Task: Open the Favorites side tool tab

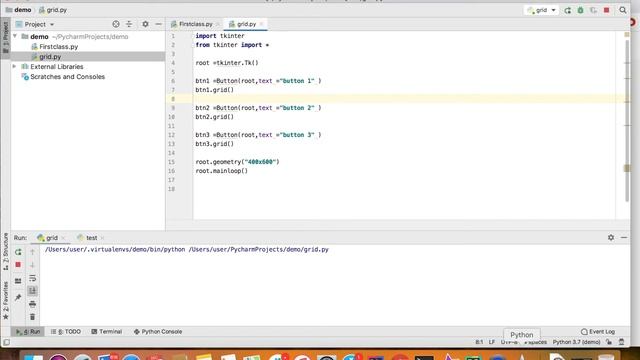Action: point(5,300)
